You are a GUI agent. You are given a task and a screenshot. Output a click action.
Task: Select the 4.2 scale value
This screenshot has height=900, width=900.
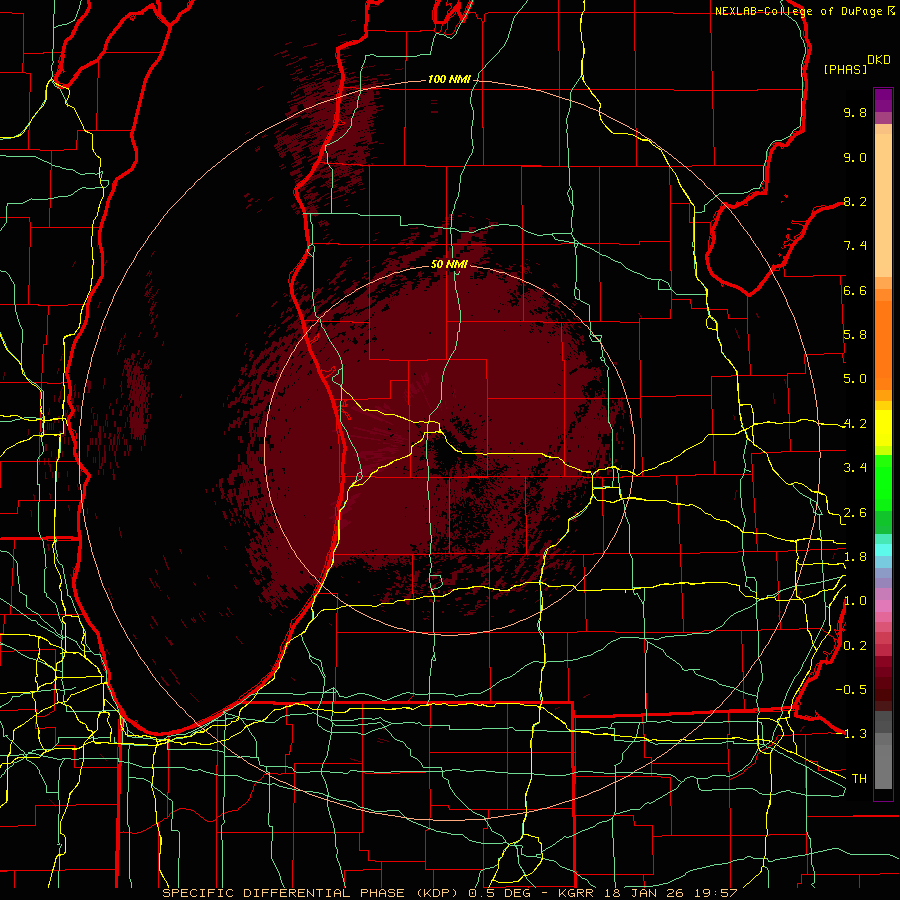pos(855,424)
